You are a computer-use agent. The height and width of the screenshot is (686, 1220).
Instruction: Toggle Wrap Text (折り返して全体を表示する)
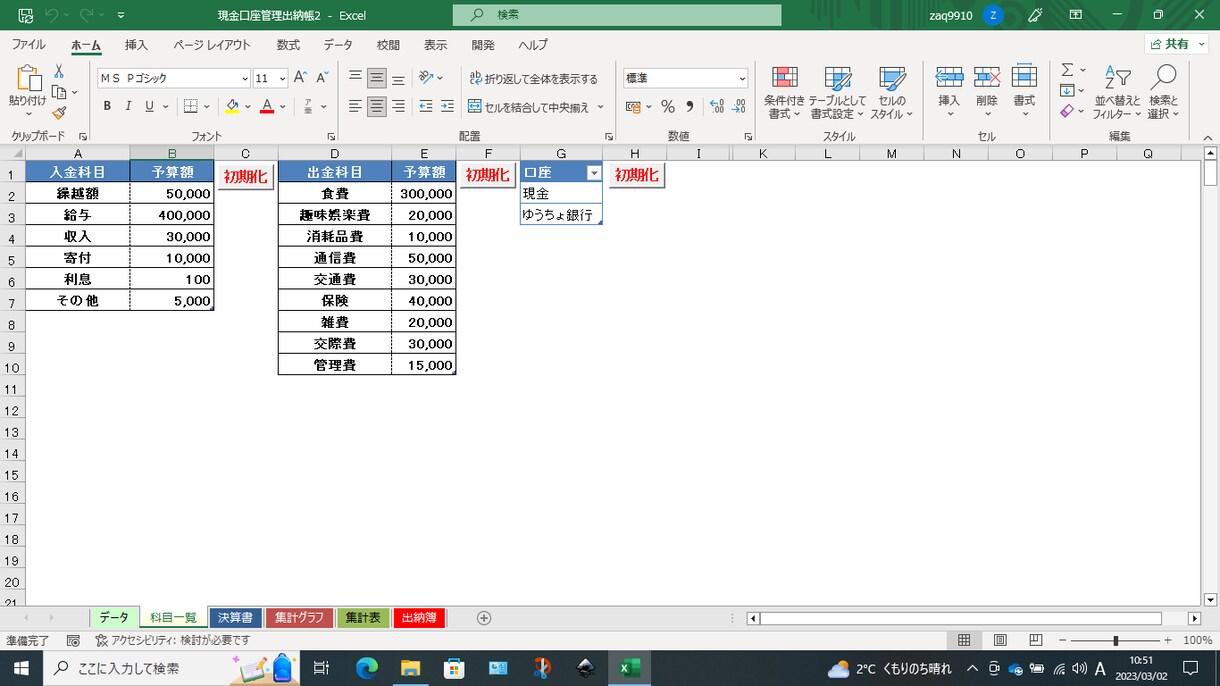(x=533, y=78)
